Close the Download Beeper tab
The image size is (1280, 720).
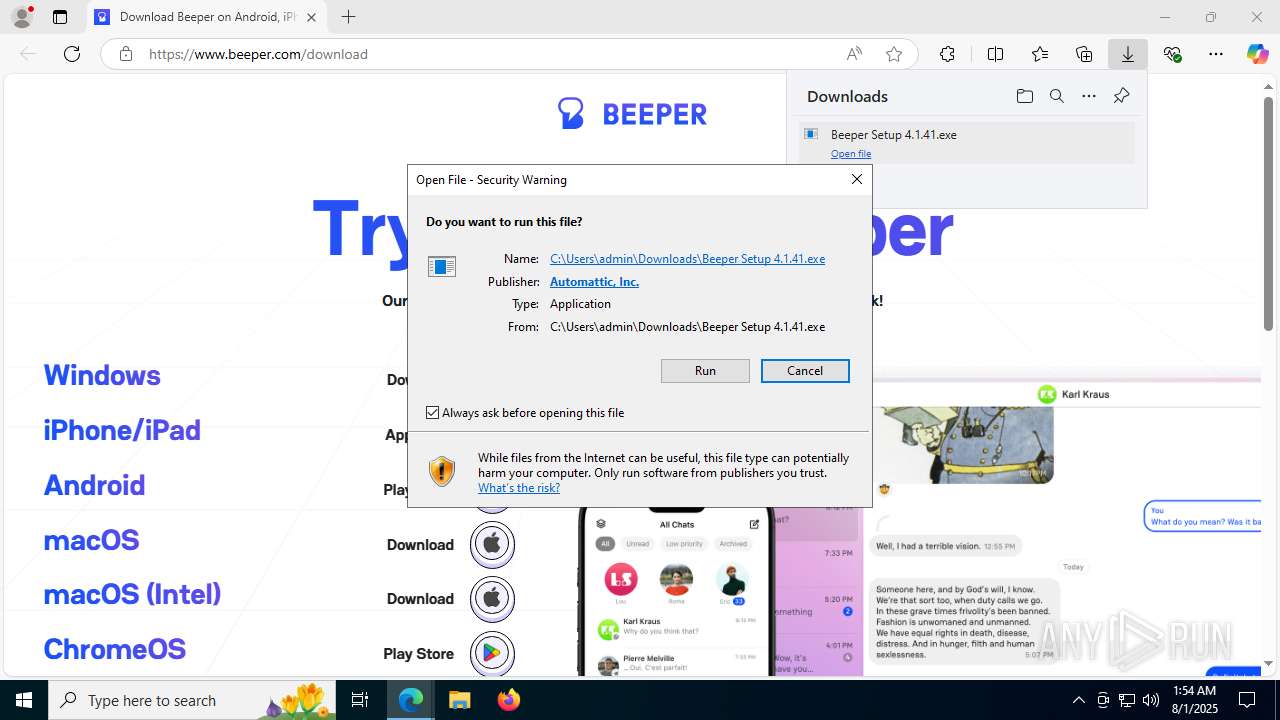(312, 17)
